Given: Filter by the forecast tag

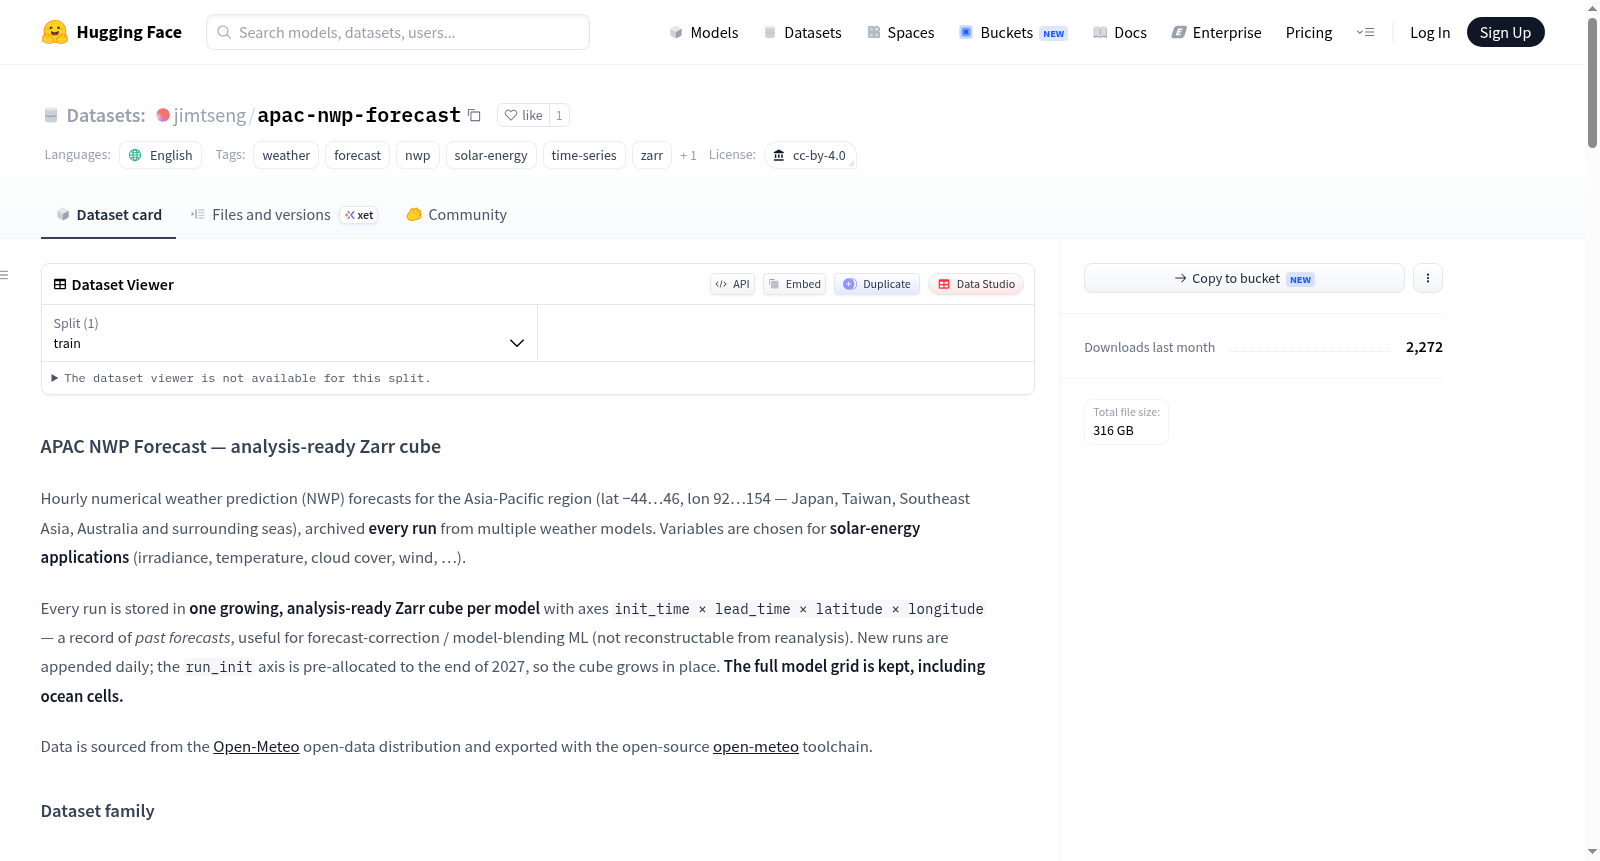Looking at the screenshot, I should pyautogui.click(x=357, y=155).
